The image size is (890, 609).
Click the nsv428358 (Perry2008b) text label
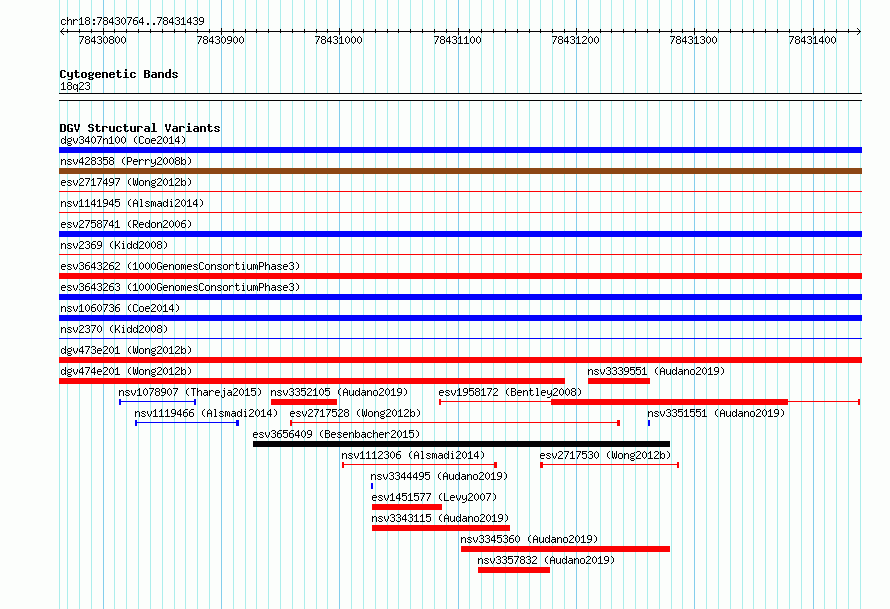coord(126,161)
